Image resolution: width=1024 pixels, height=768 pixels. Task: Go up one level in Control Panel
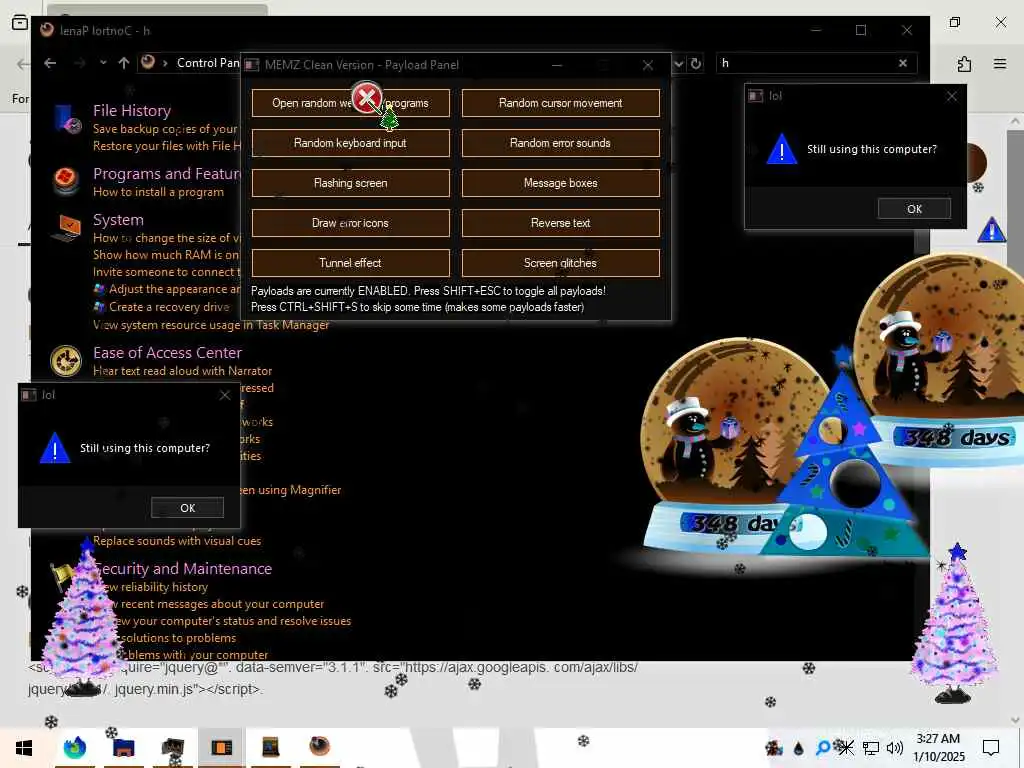[124, 63]
